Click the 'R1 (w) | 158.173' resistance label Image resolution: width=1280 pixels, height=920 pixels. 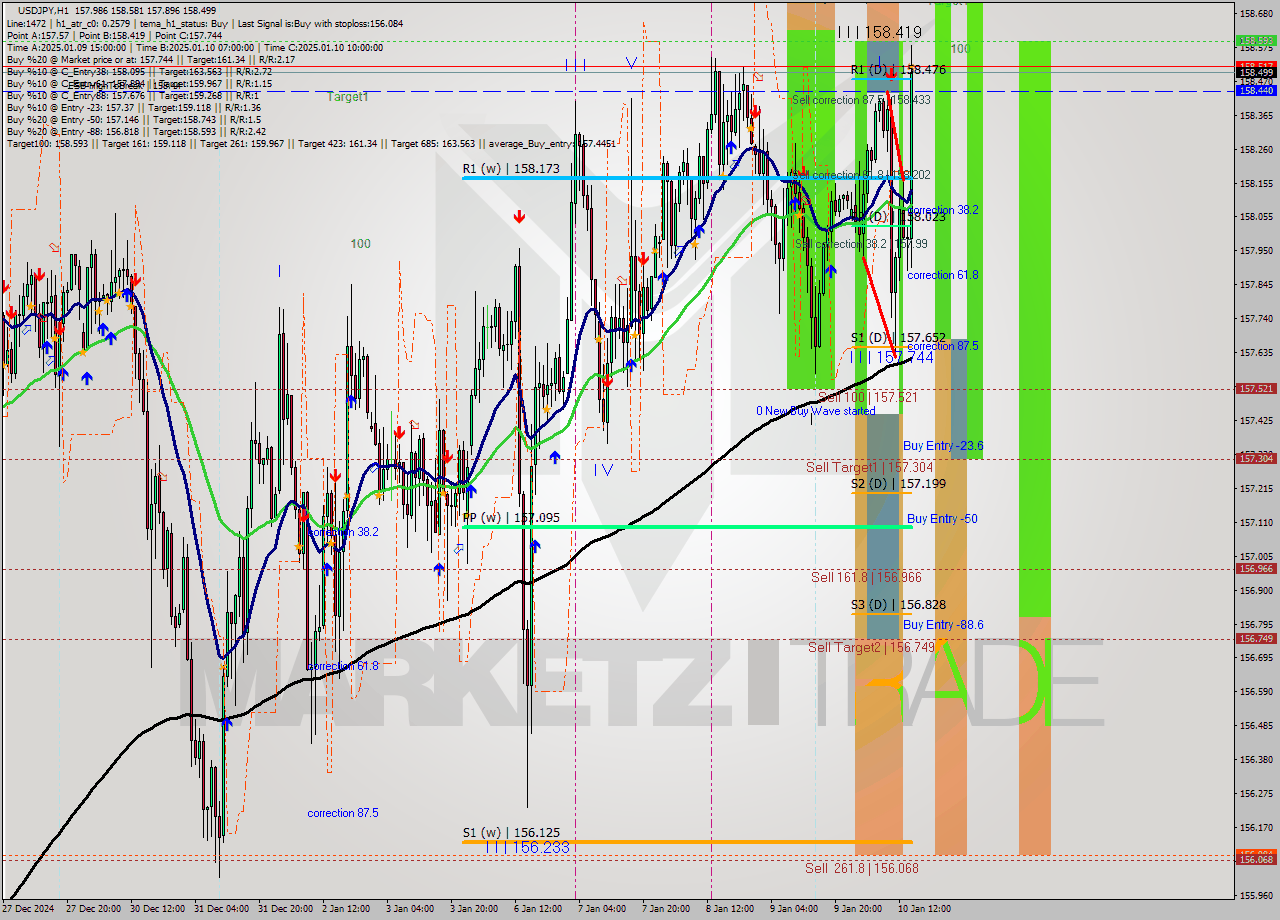point(511,169)
